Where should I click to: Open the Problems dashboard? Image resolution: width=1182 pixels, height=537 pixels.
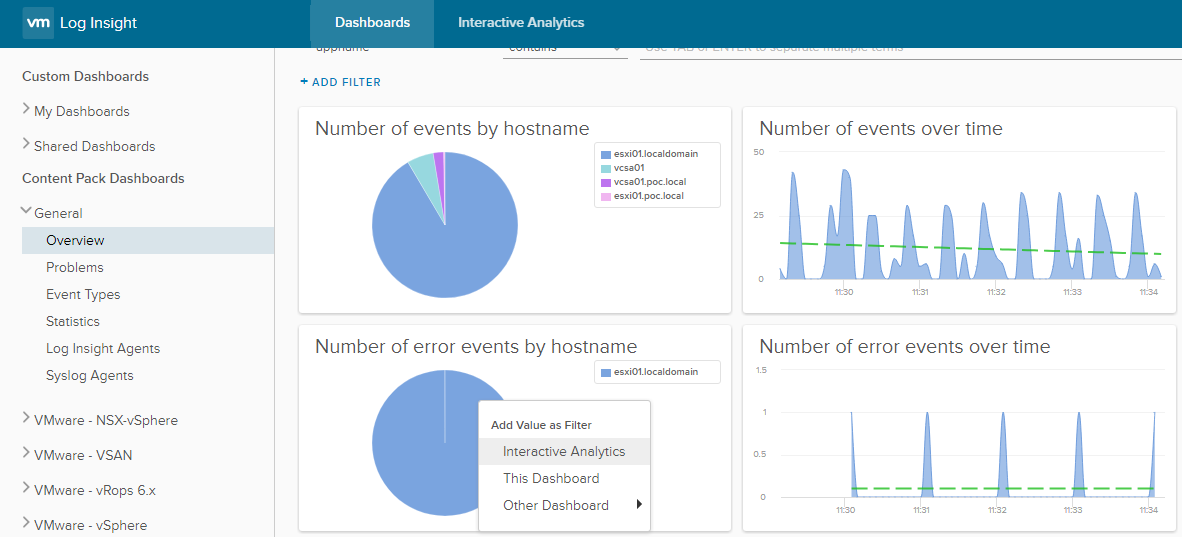pos(75,268)
